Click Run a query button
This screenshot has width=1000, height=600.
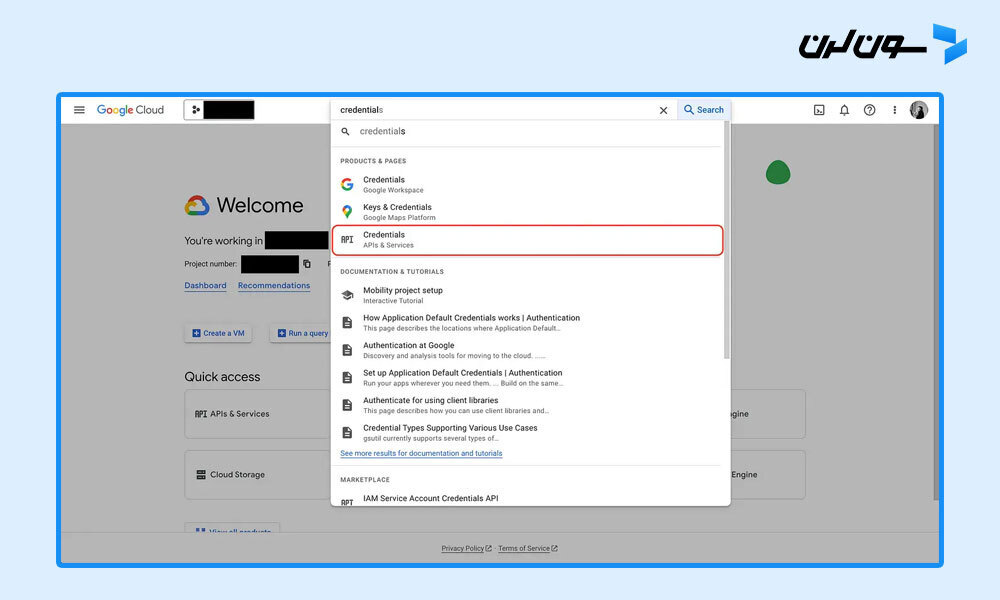(302, 333)
